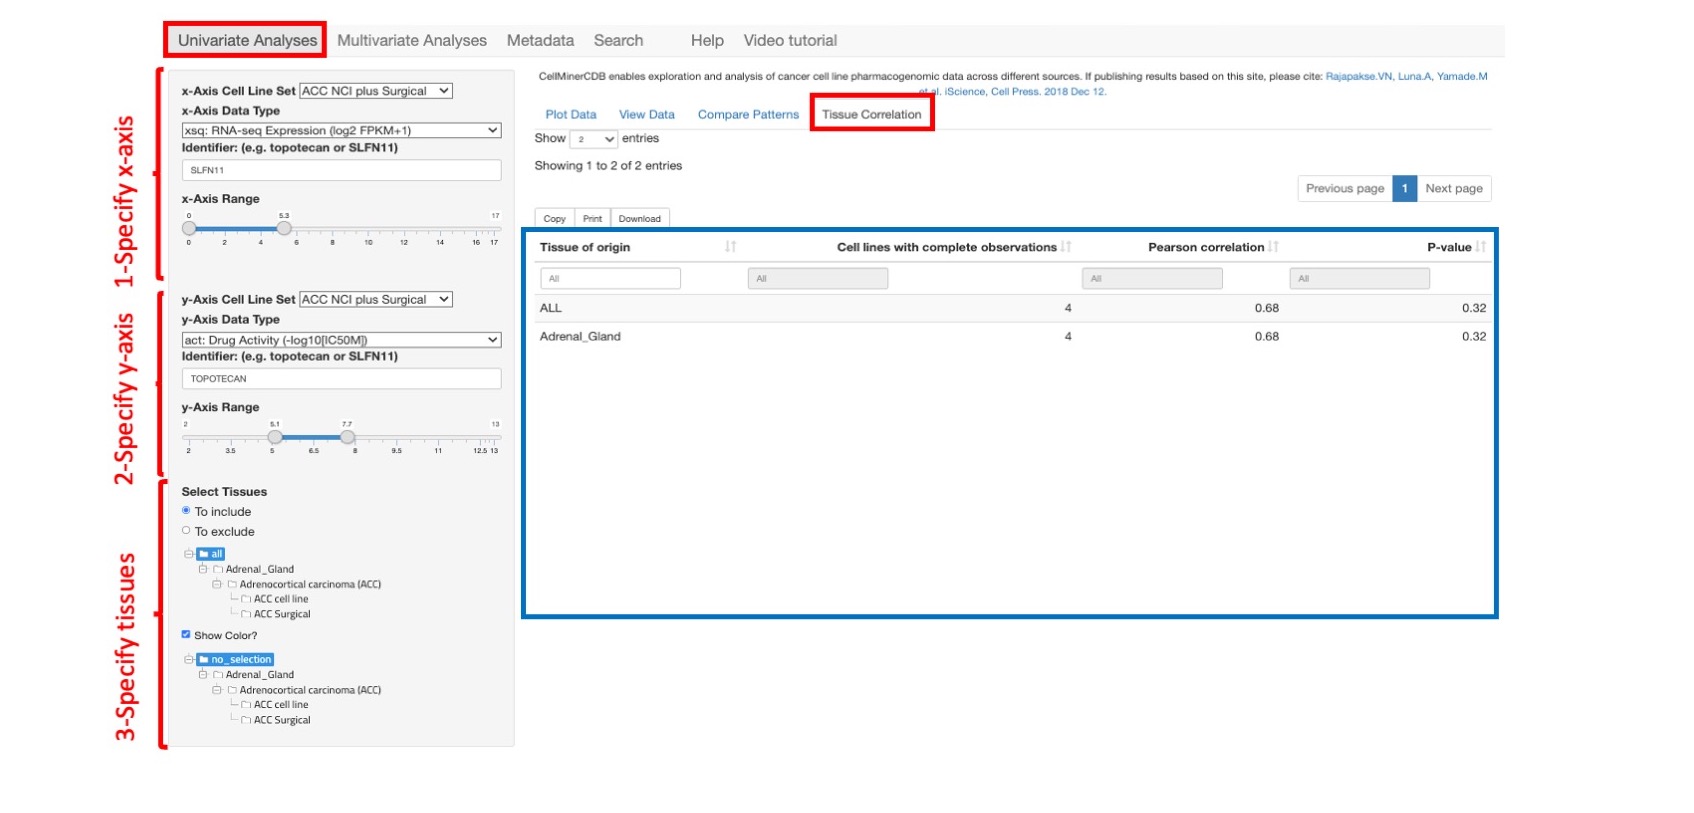
Task: Click folder icon of ACC cell line in color tree
Action: [x=246, y=705]
